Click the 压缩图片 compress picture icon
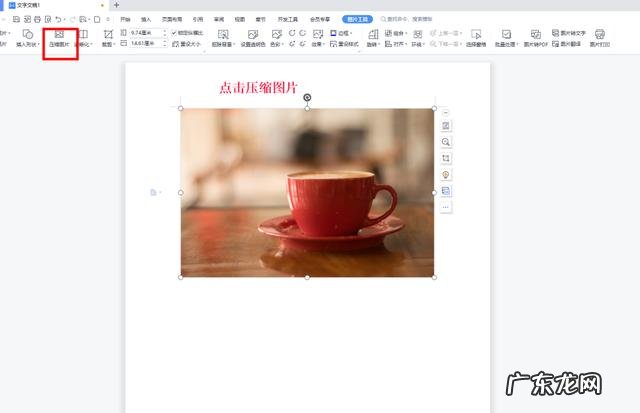This screenshot has width=640, height=413. [59, 34]
